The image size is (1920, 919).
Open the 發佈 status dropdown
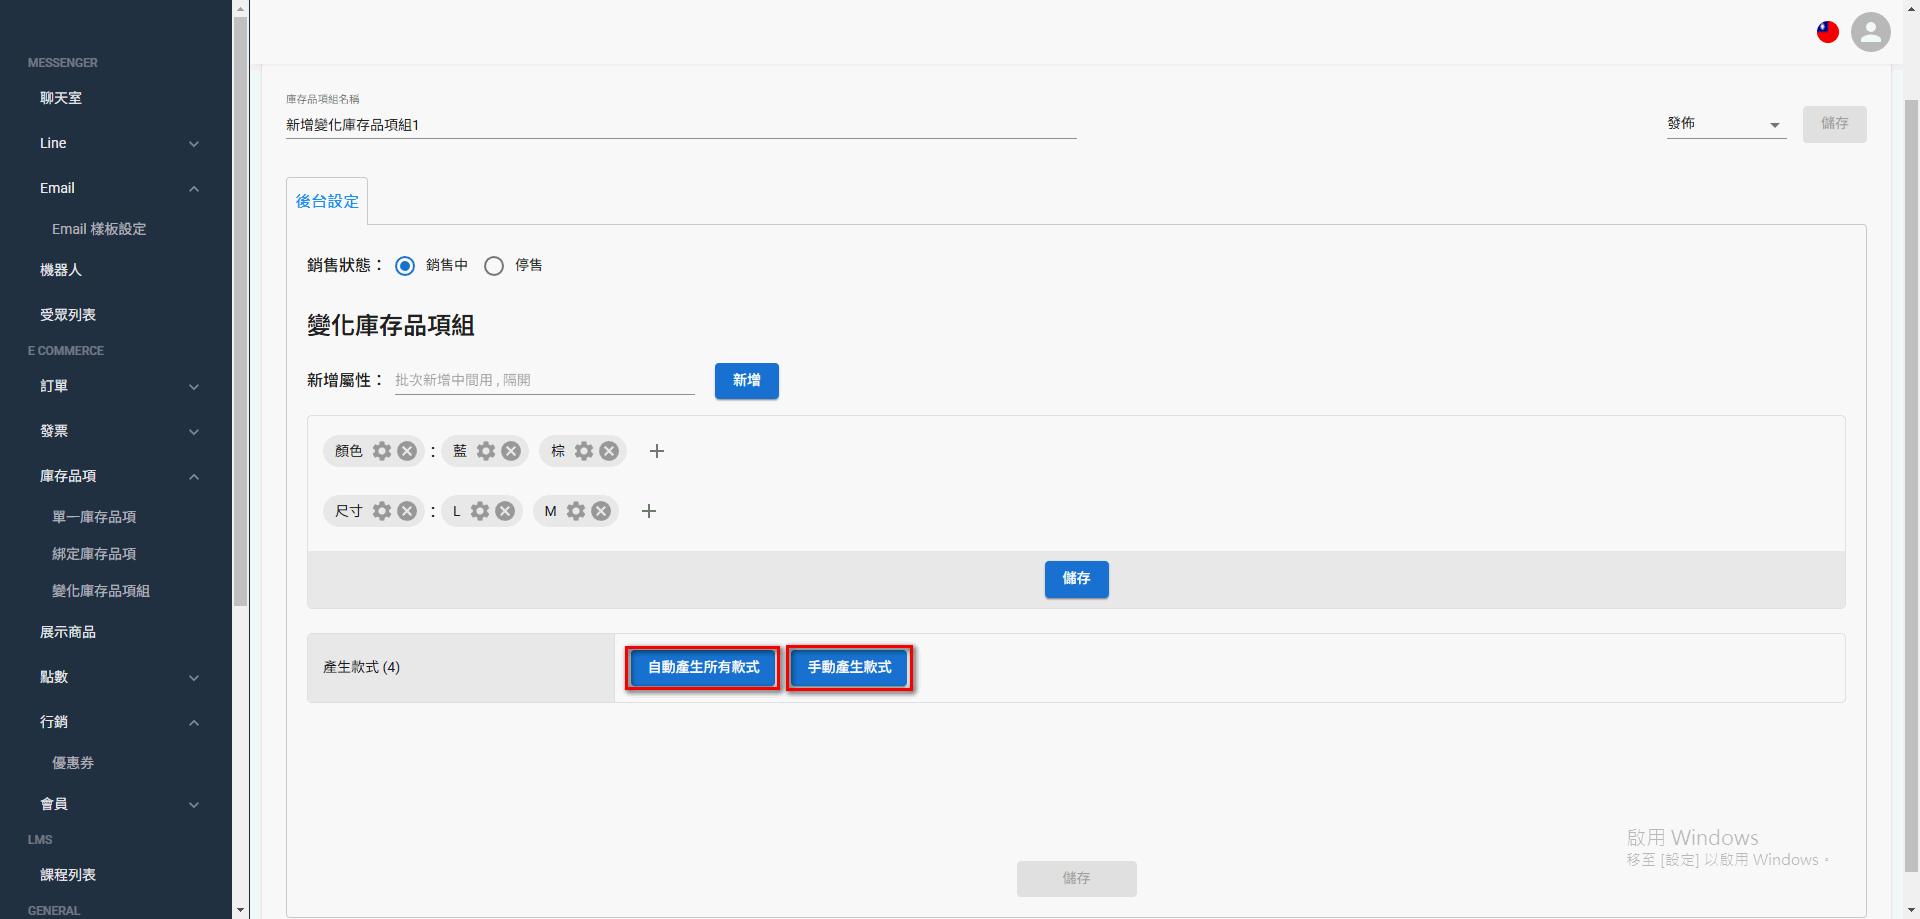[1726, 124]
